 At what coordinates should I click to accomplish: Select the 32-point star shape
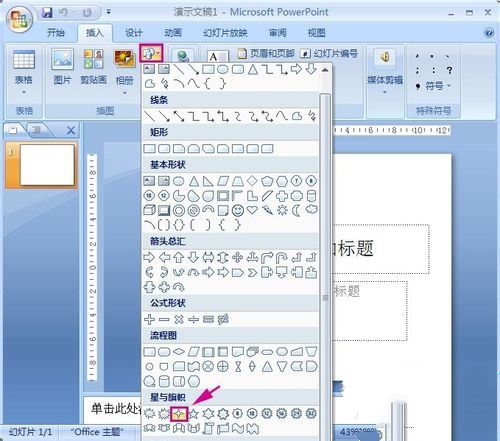click(x=311, y=414)
